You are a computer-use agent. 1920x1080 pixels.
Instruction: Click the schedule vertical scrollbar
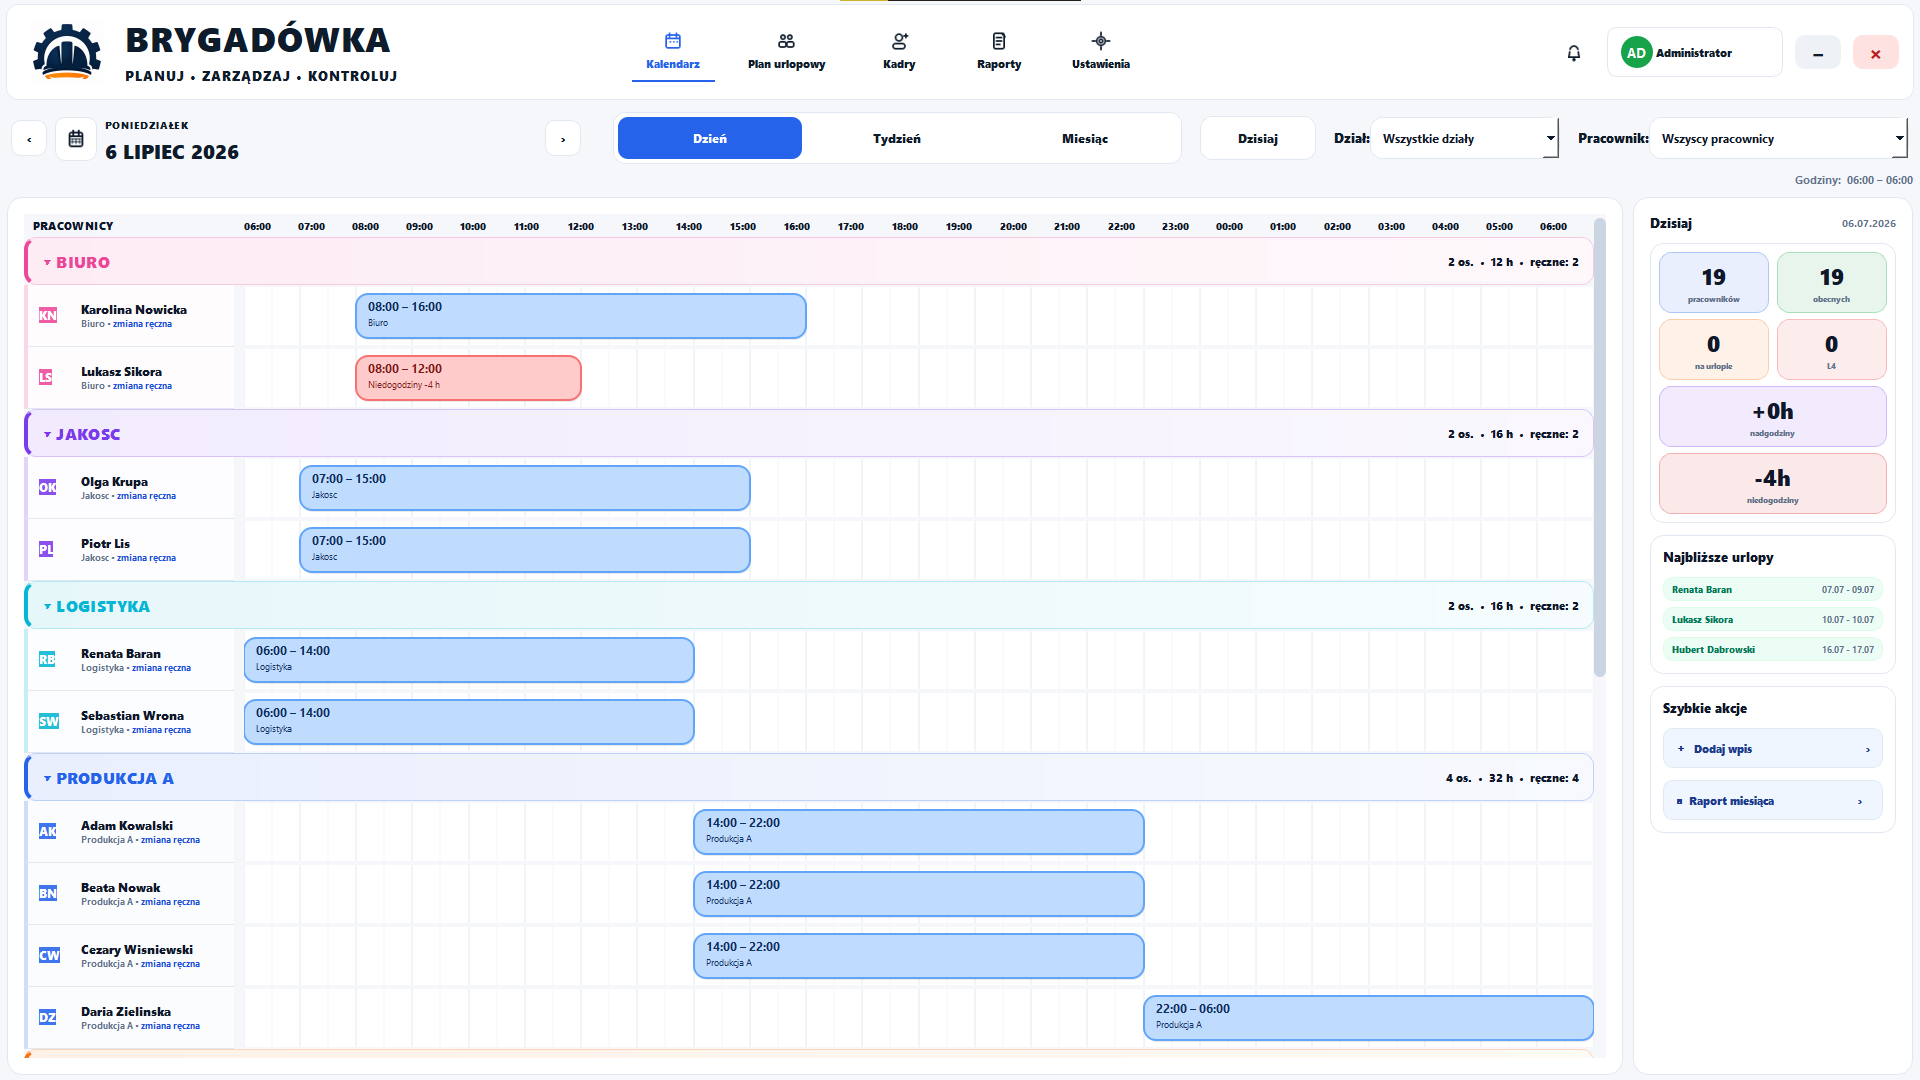pyautogui.click(x=1600, y=447)
